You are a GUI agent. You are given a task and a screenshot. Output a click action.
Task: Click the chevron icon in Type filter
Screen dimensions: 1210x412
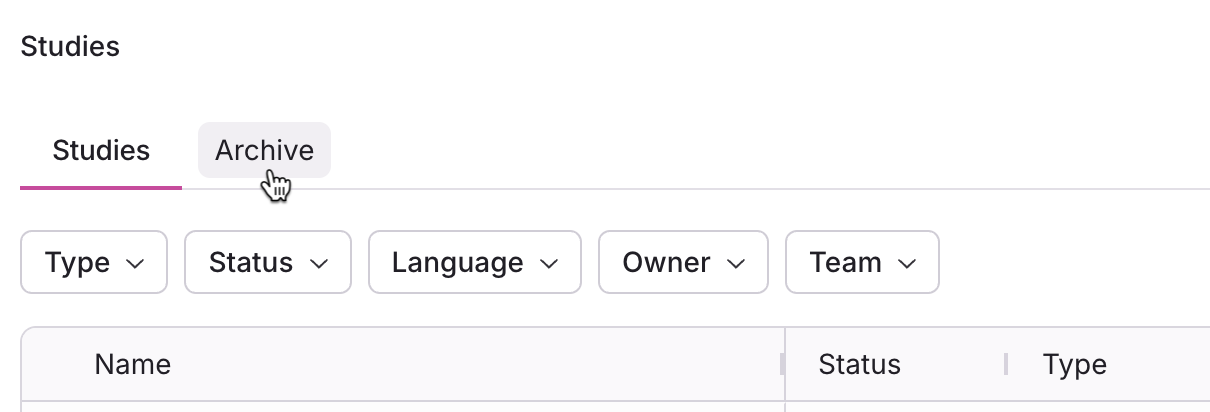[136, 263]
